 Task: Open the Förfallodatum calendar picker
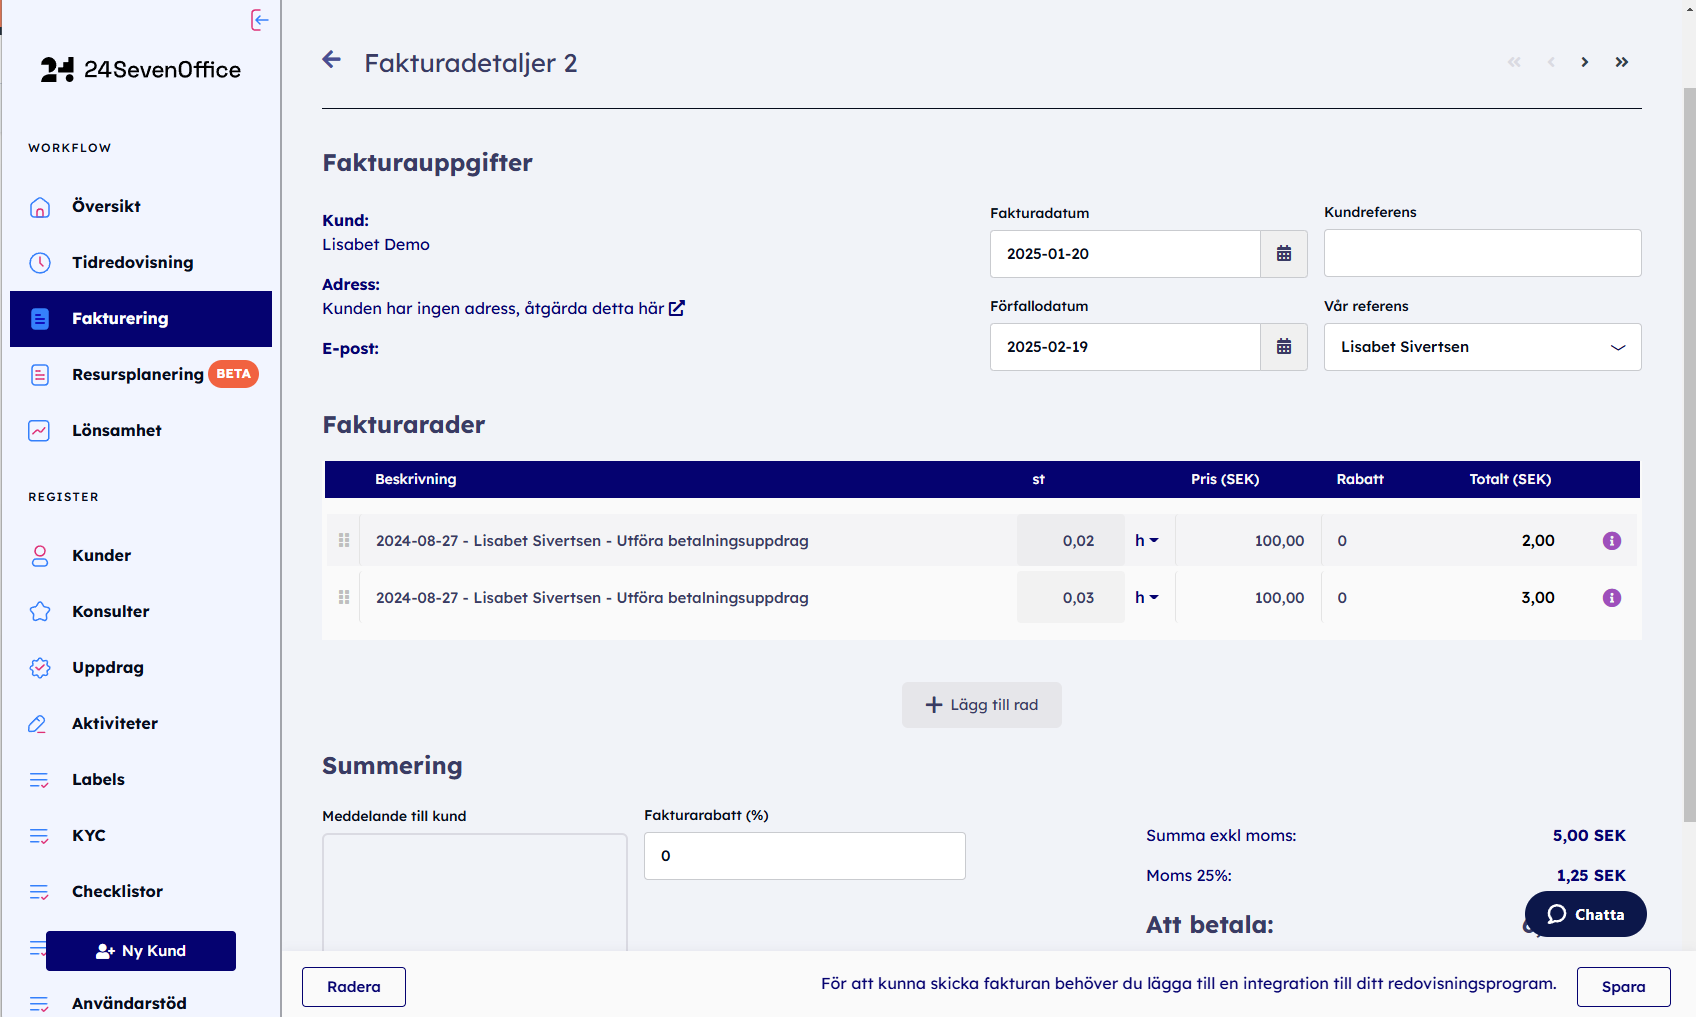click(1283, 347)
